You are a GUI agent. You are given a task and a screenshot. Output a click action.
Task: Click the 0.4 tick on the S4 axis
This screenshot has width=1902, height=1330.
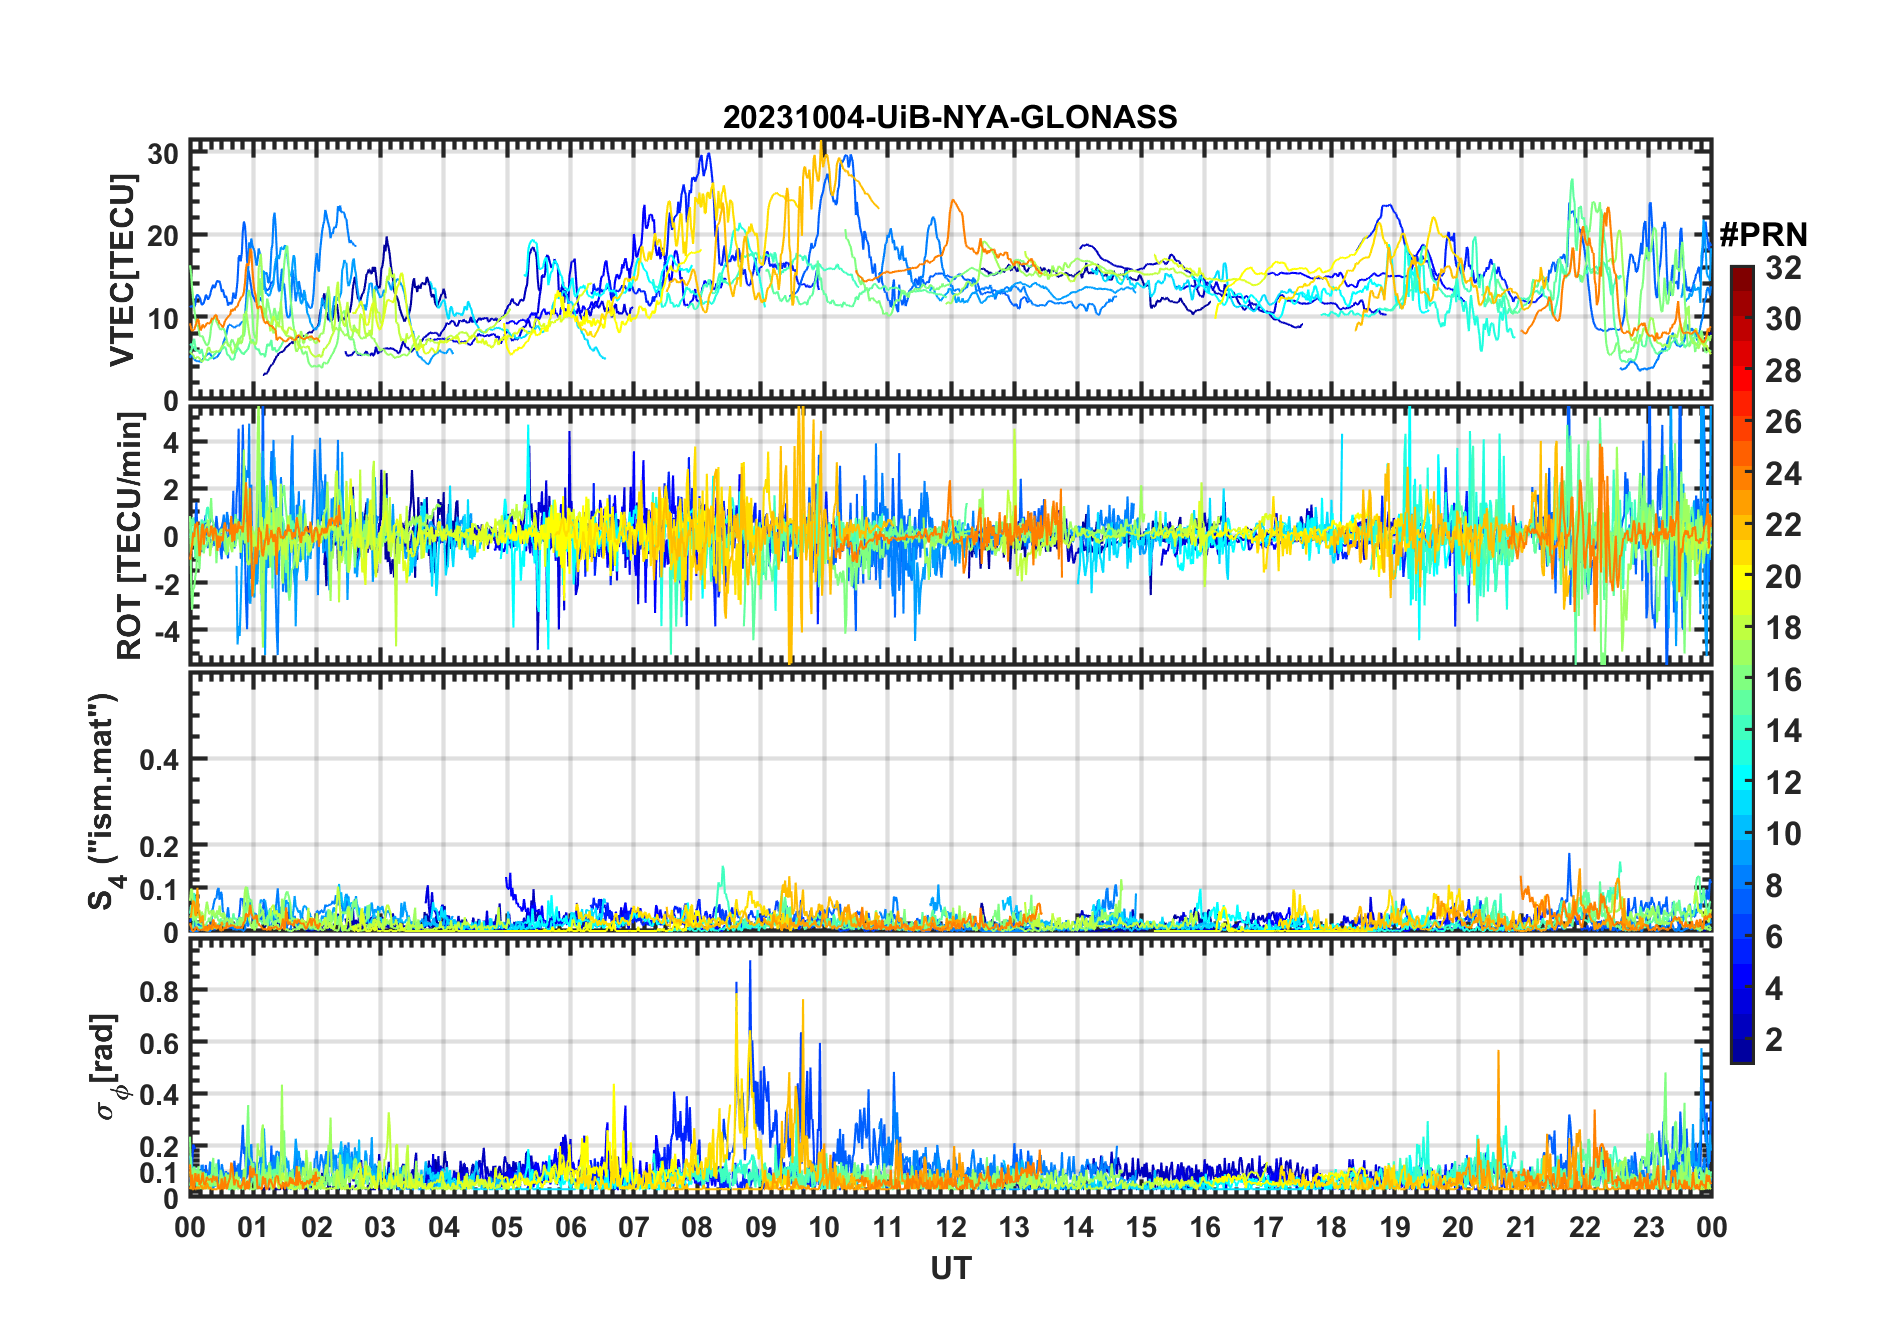point(160,759)
